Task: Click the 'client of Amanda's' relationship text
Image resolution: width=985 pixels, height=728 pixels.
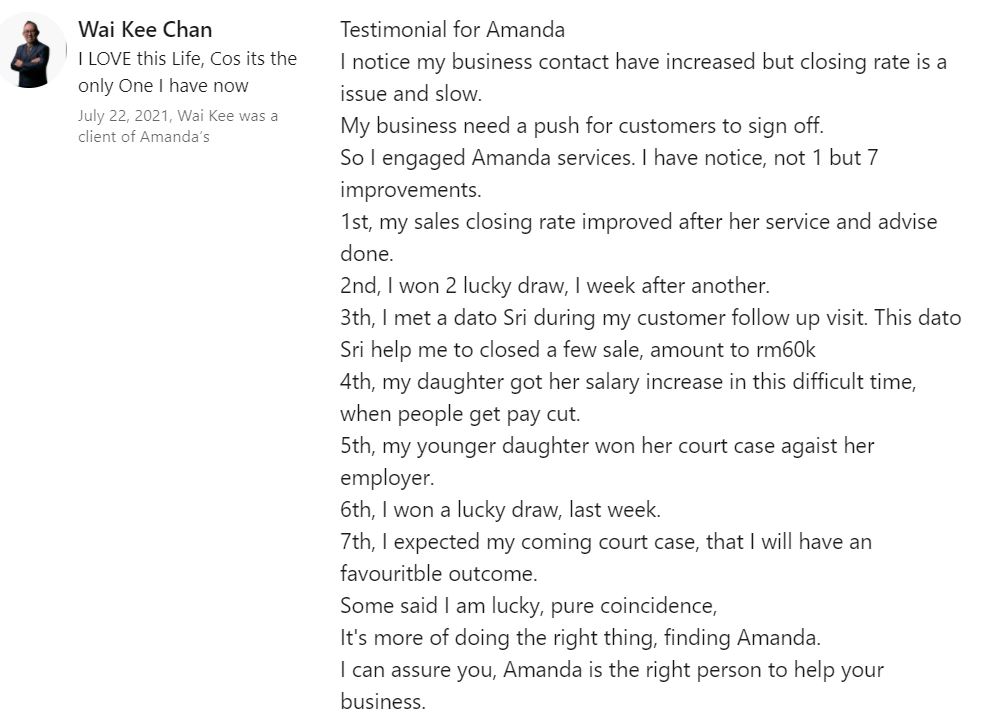Action: coord(144,136)
